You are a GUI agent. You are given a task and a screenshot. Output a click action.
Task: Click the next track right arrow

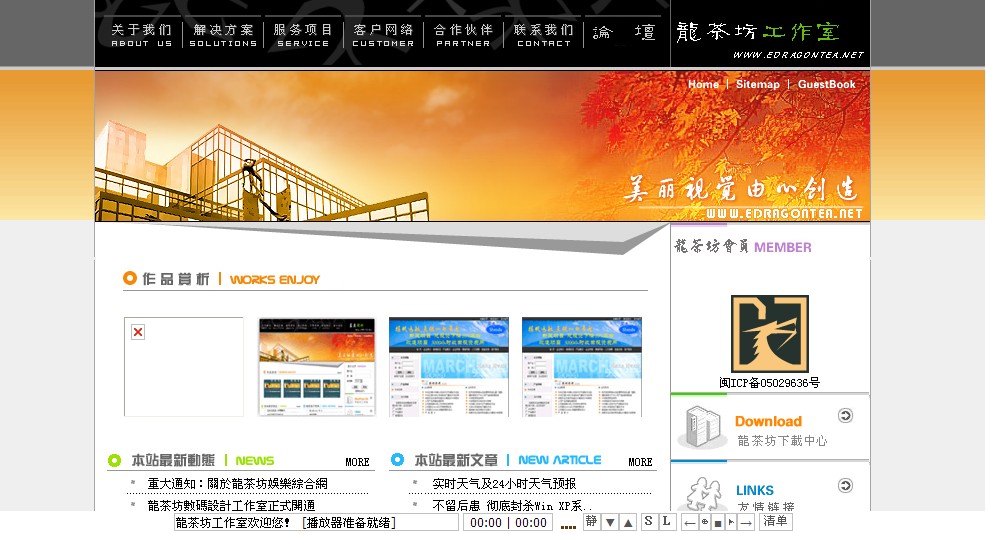pyautogui.click(x=746, y=523)
